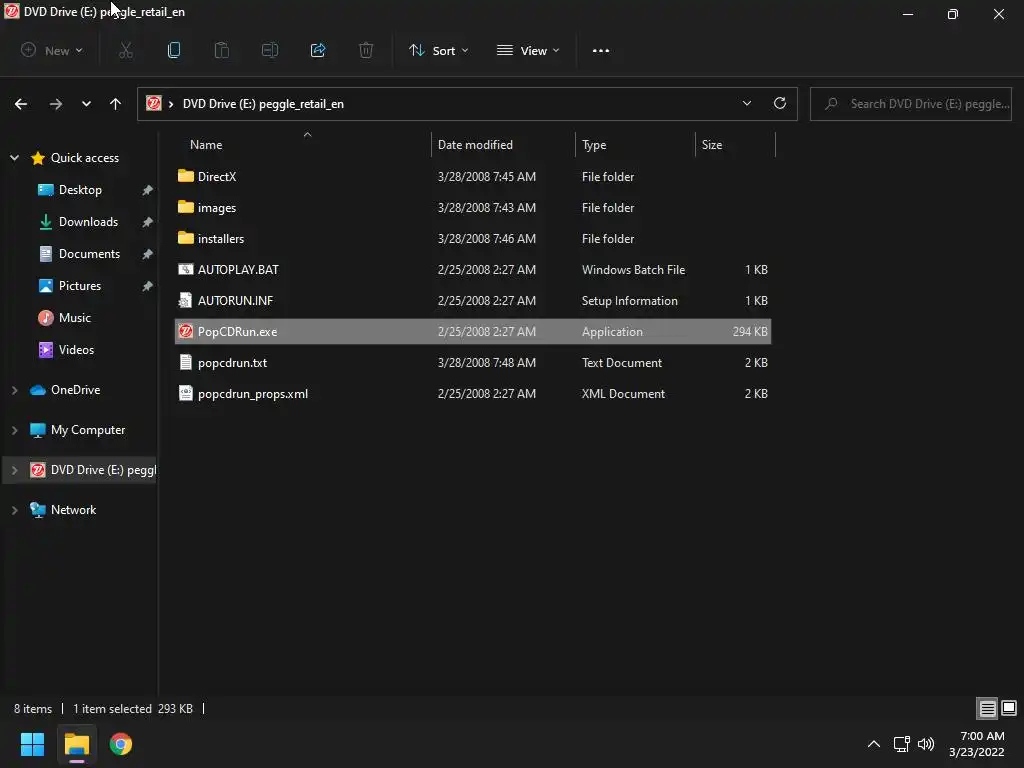Open Downloads in Quick access
Image resolution: width=1024 pixels, height=768 pixels.
click(88, 221)
